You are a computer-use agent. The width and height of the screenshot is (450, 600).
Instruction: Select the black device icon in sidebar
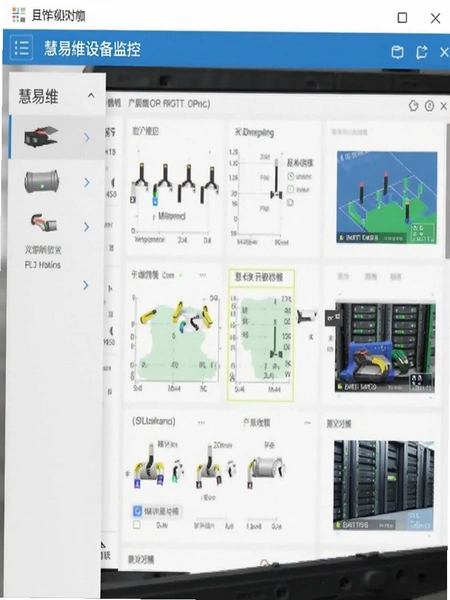coord(41,137)
